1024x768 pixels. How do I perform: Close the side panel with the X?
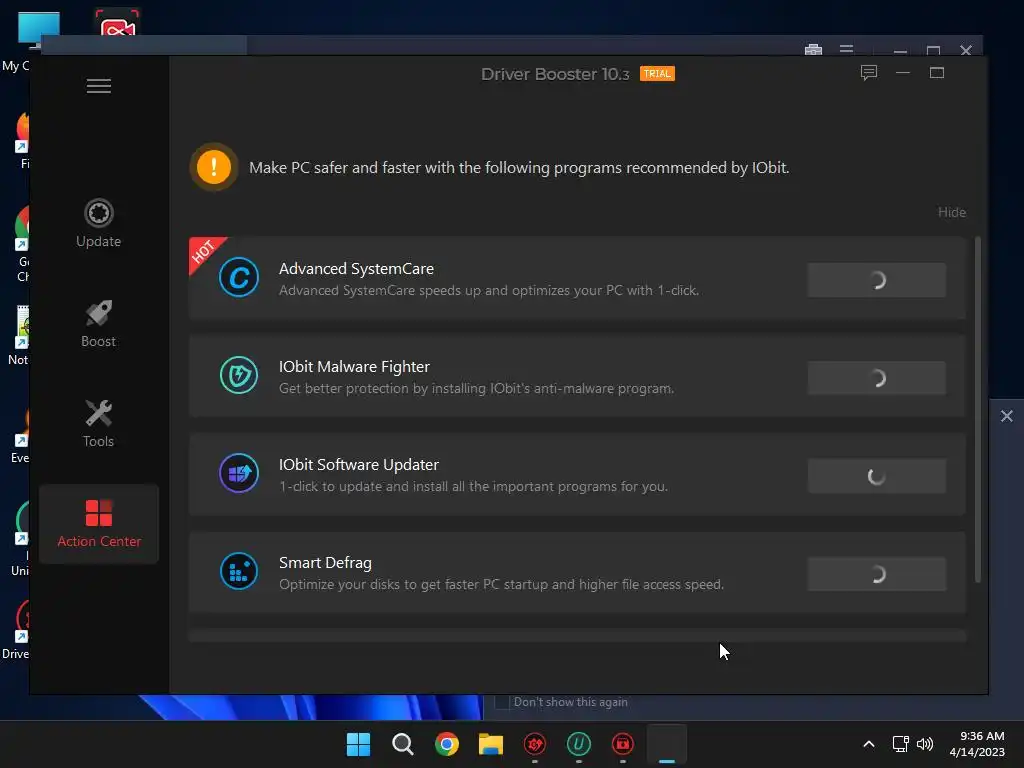(x=1006, y=416)
